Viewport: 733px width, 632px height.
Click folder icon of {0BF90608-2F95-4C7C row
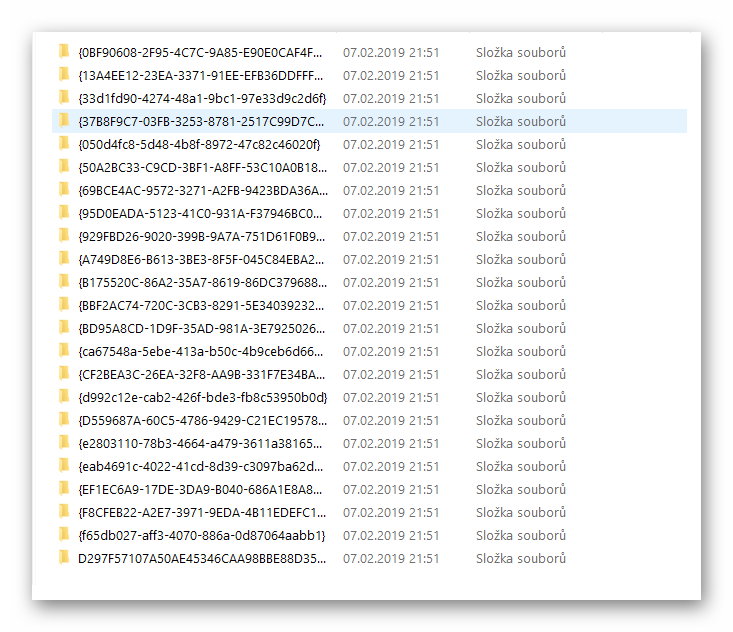click(64, 51)
